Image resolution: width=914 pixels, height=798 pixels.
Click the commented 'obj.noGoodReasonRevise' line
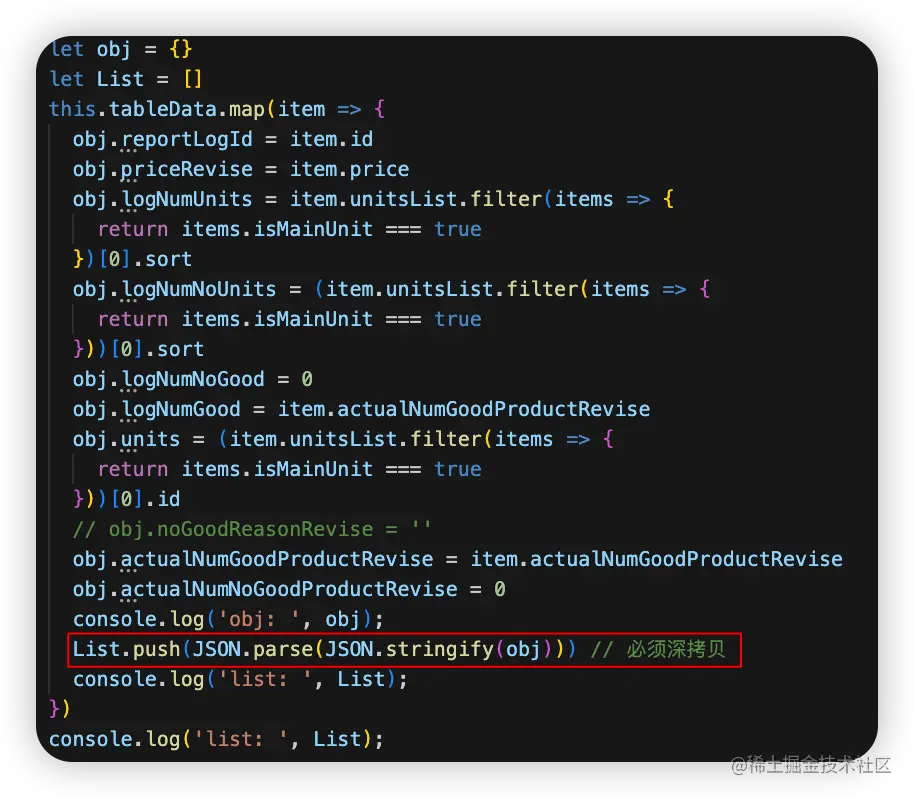(x=252, y=529)
